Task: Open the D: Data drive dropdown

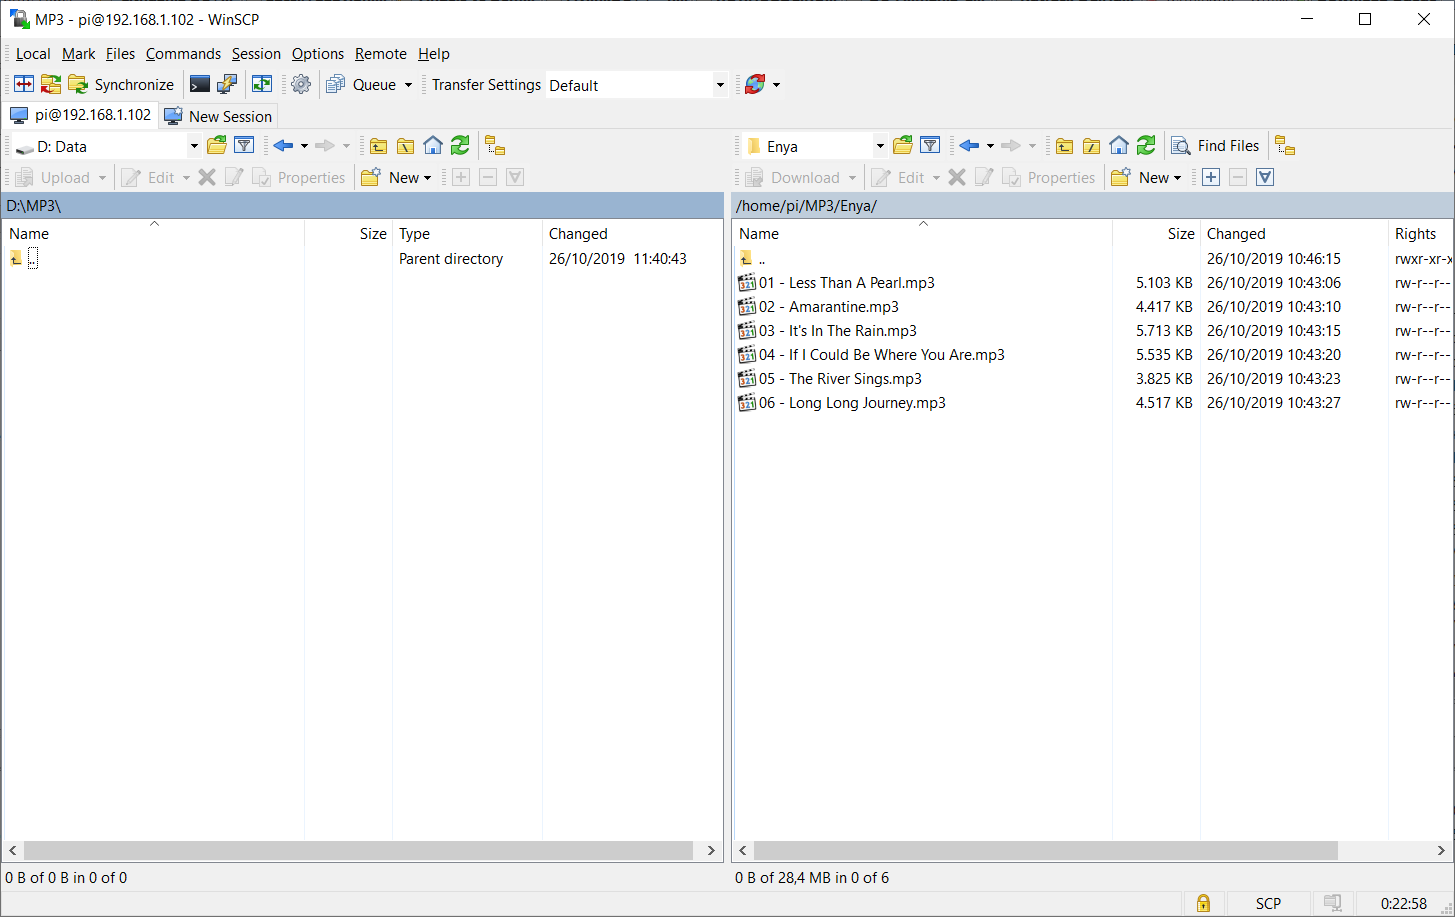Action: coord(194,146)
